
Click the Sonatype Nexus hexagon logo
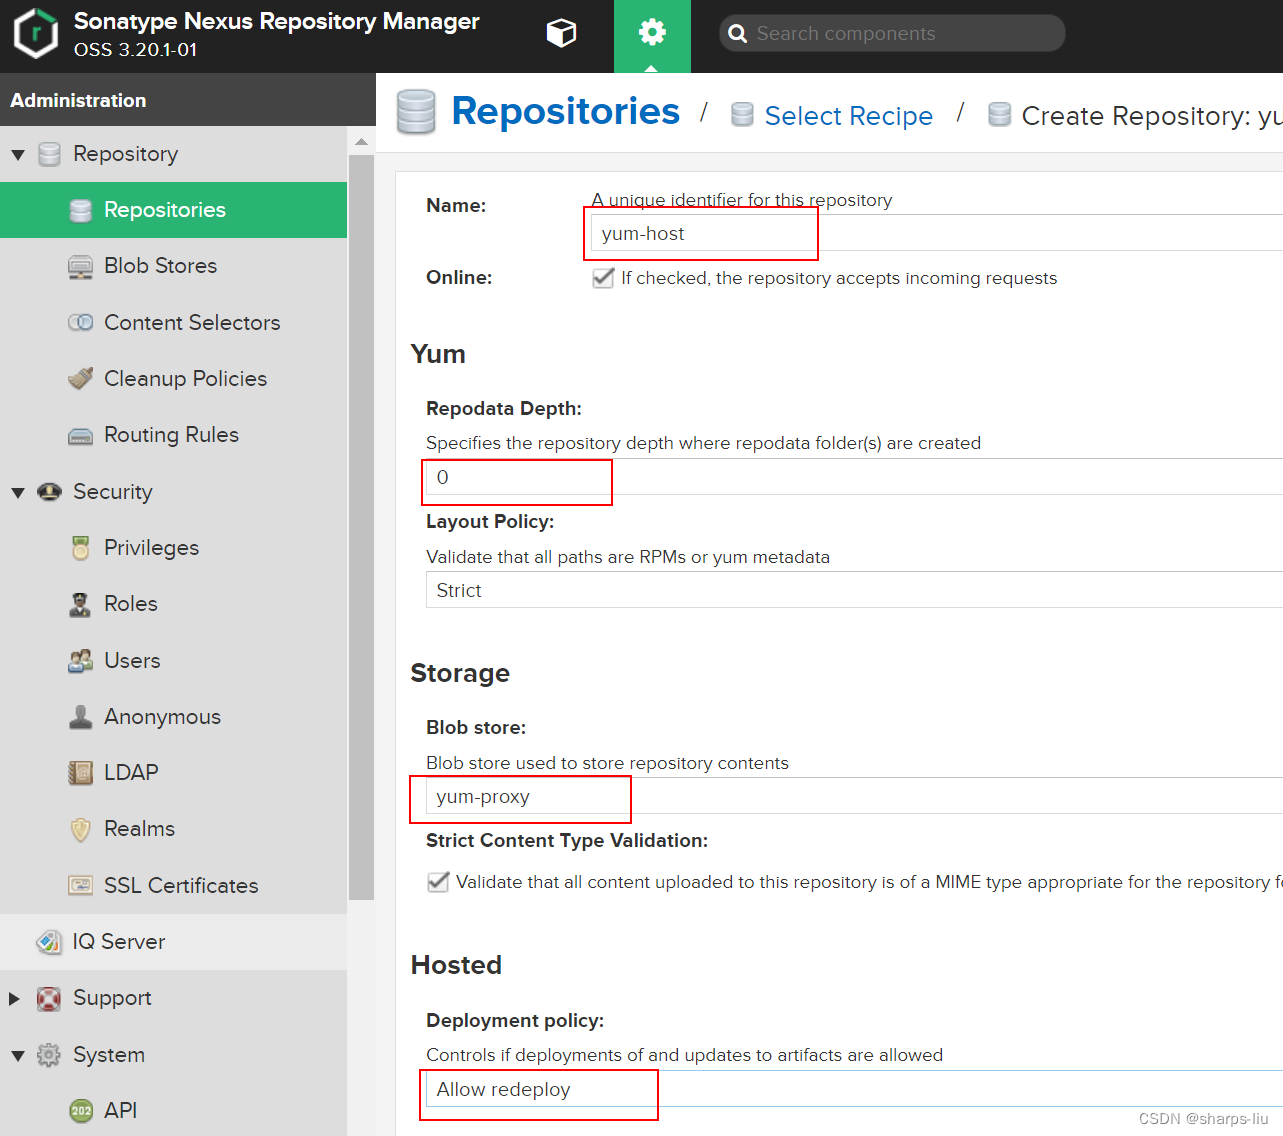point(36,34)
